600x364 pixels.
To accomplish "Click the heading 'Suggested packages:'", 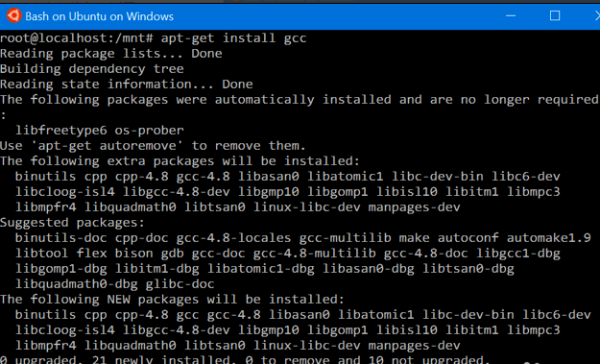I will pyautogui.click(x=73, y=223).
